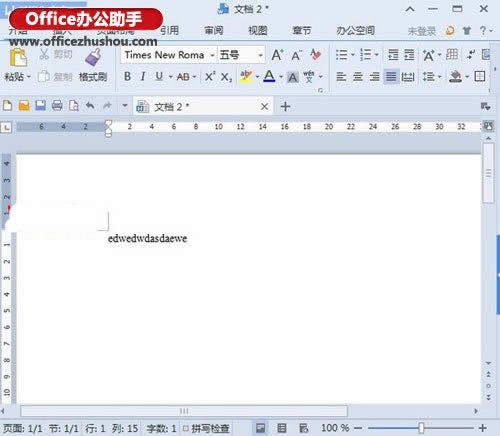Toggle italic formatting button
The image size is (500, 436).
143,77
